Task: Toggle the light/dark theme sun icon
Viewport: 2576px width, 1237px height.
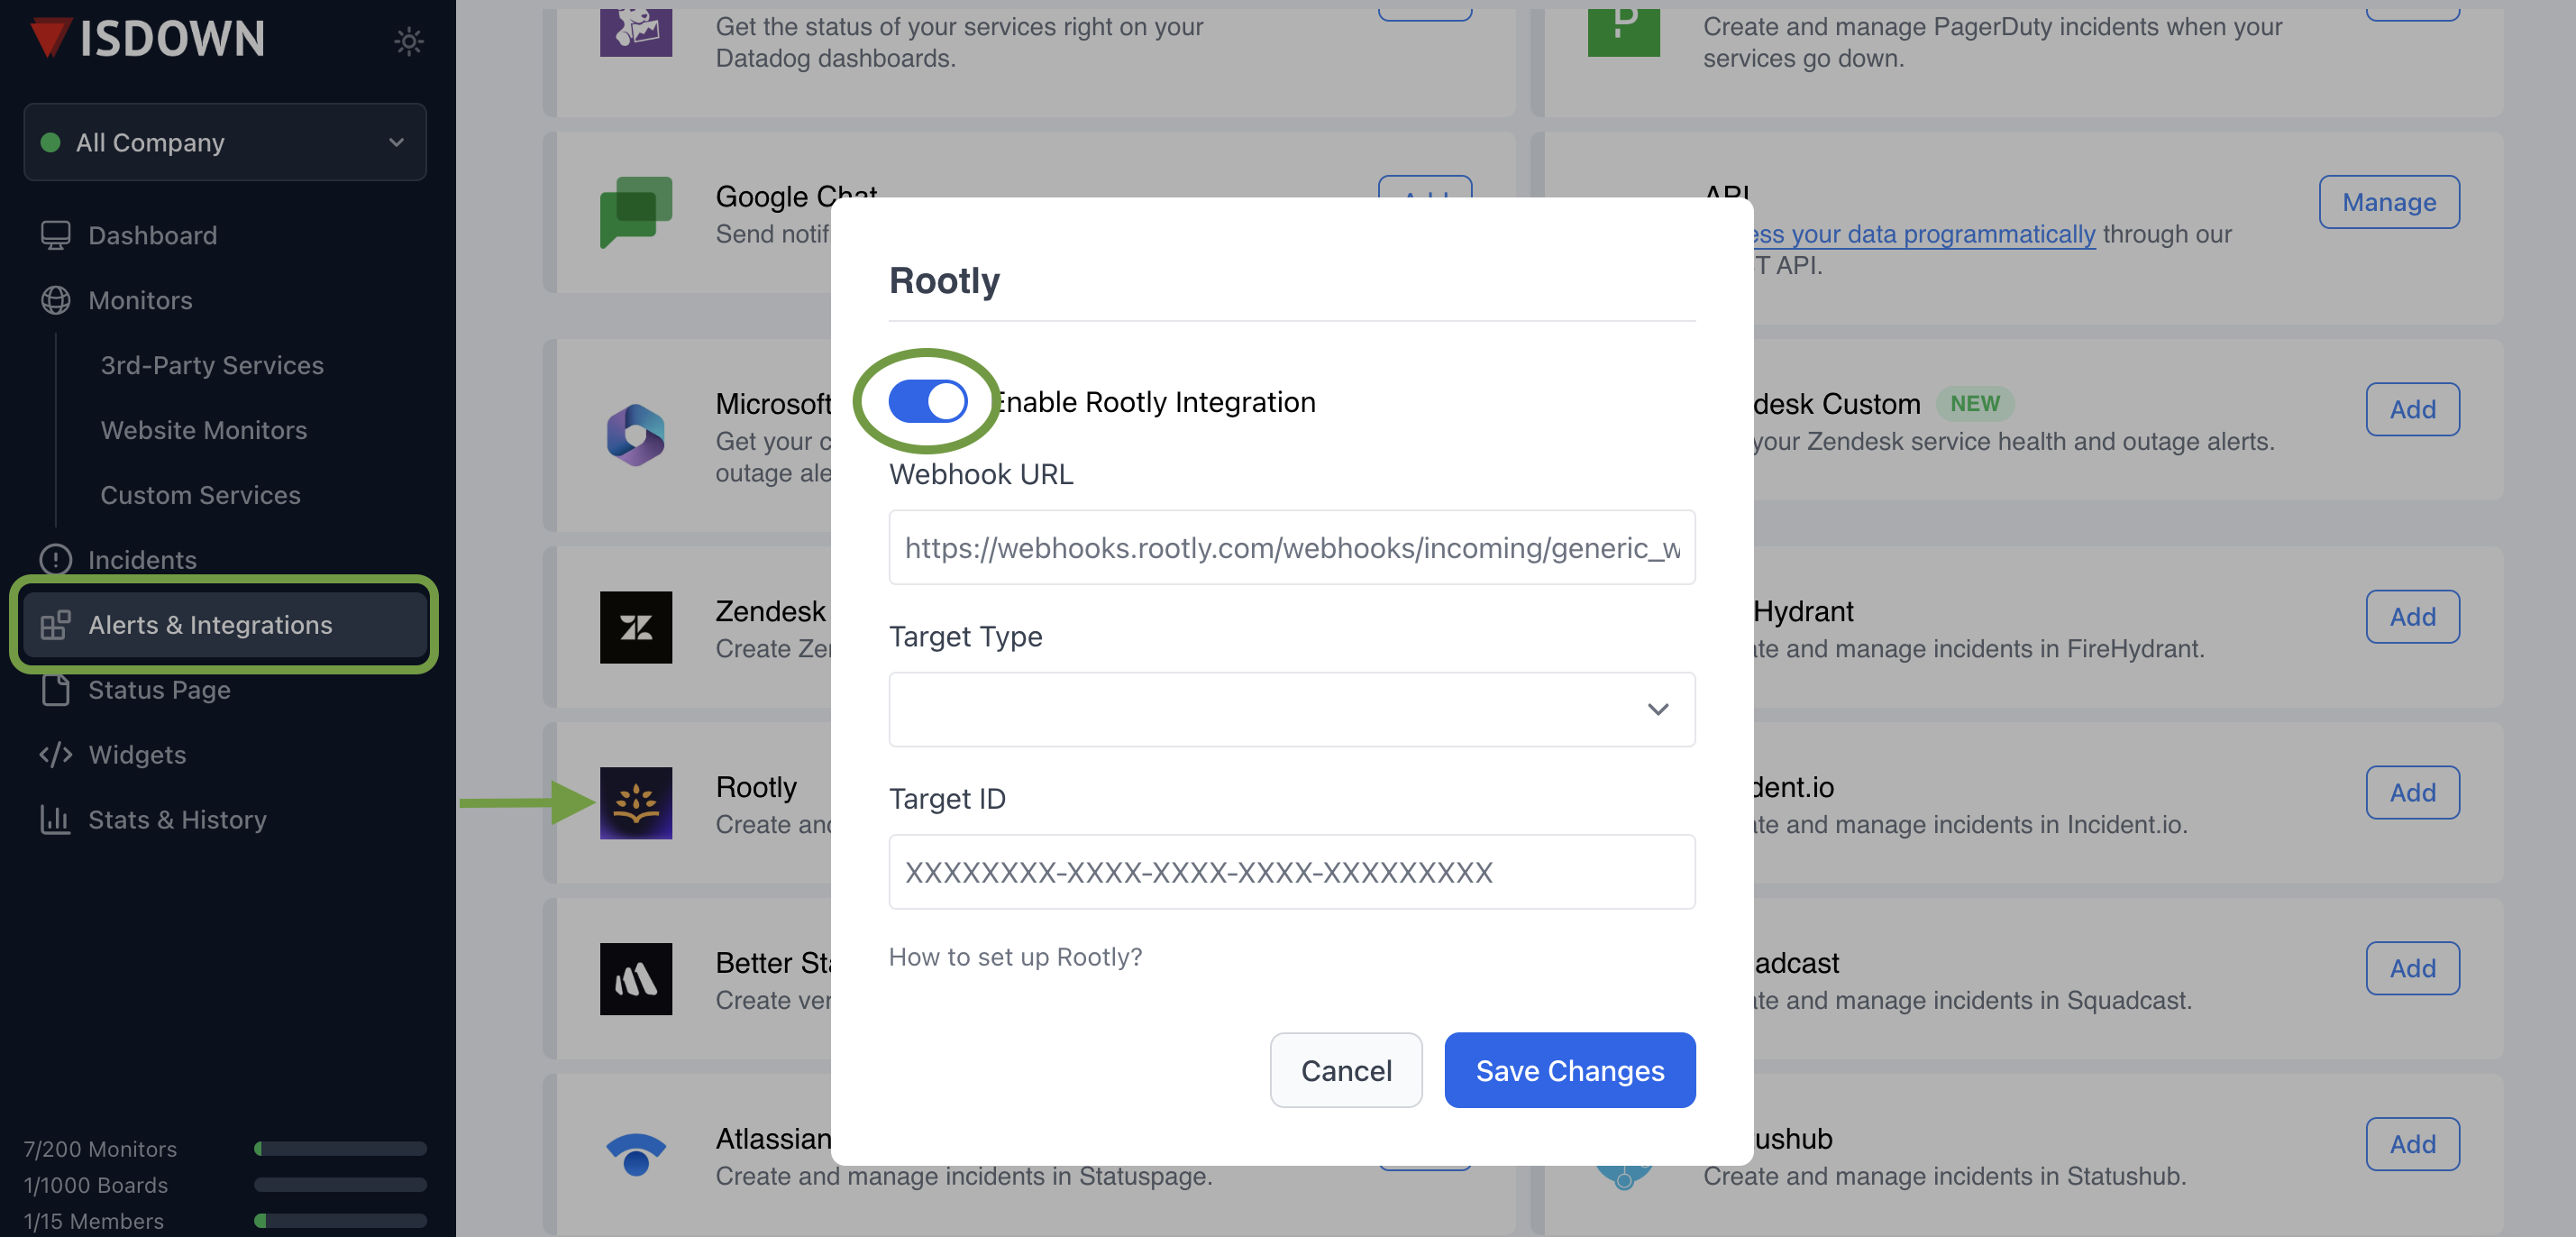Action: point(408,41)
